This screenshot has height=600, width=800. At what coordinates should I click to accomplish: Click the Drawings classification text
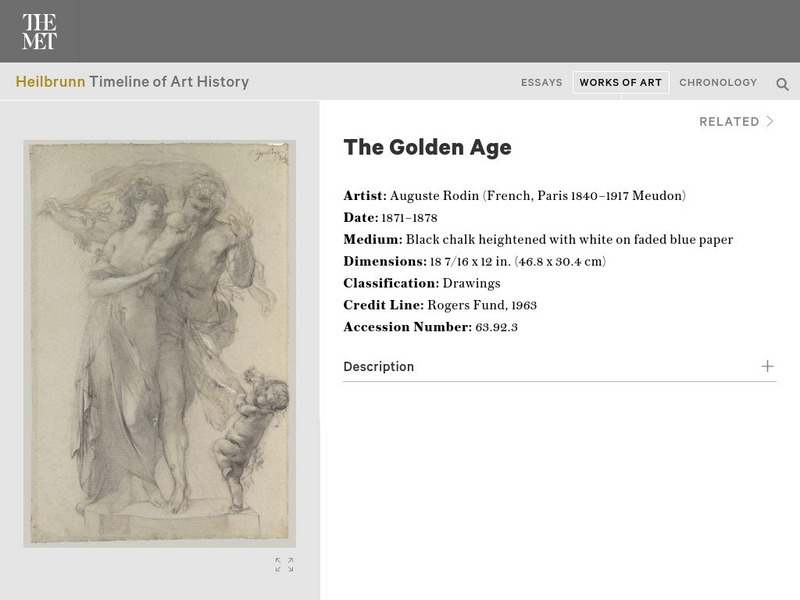pyautogui.click(x=471, y=283)
